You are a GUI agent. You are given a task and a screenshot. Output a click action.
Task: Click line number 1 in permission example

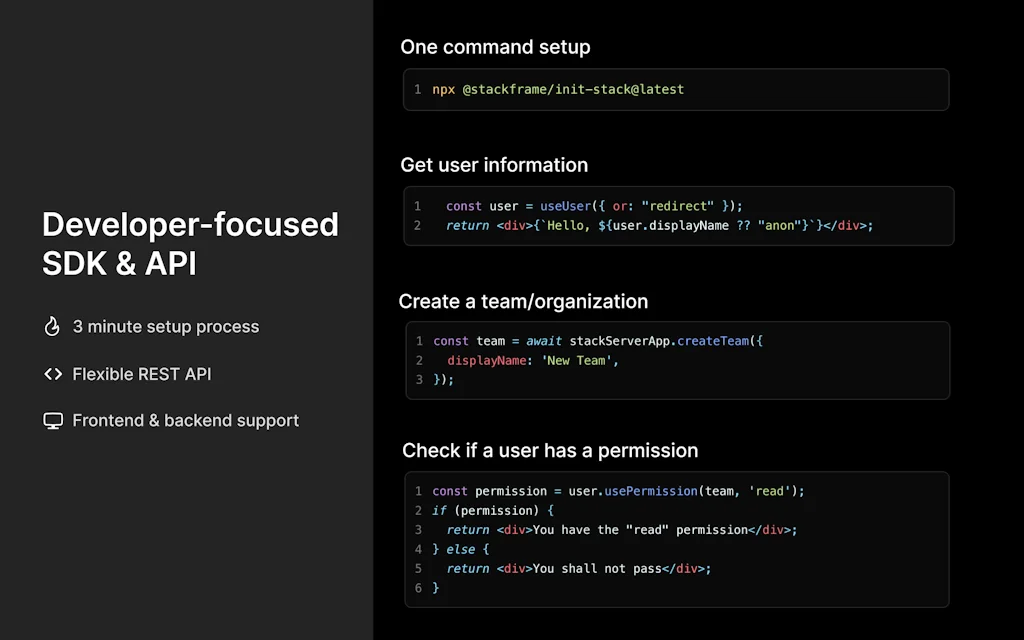pos(418,491)
